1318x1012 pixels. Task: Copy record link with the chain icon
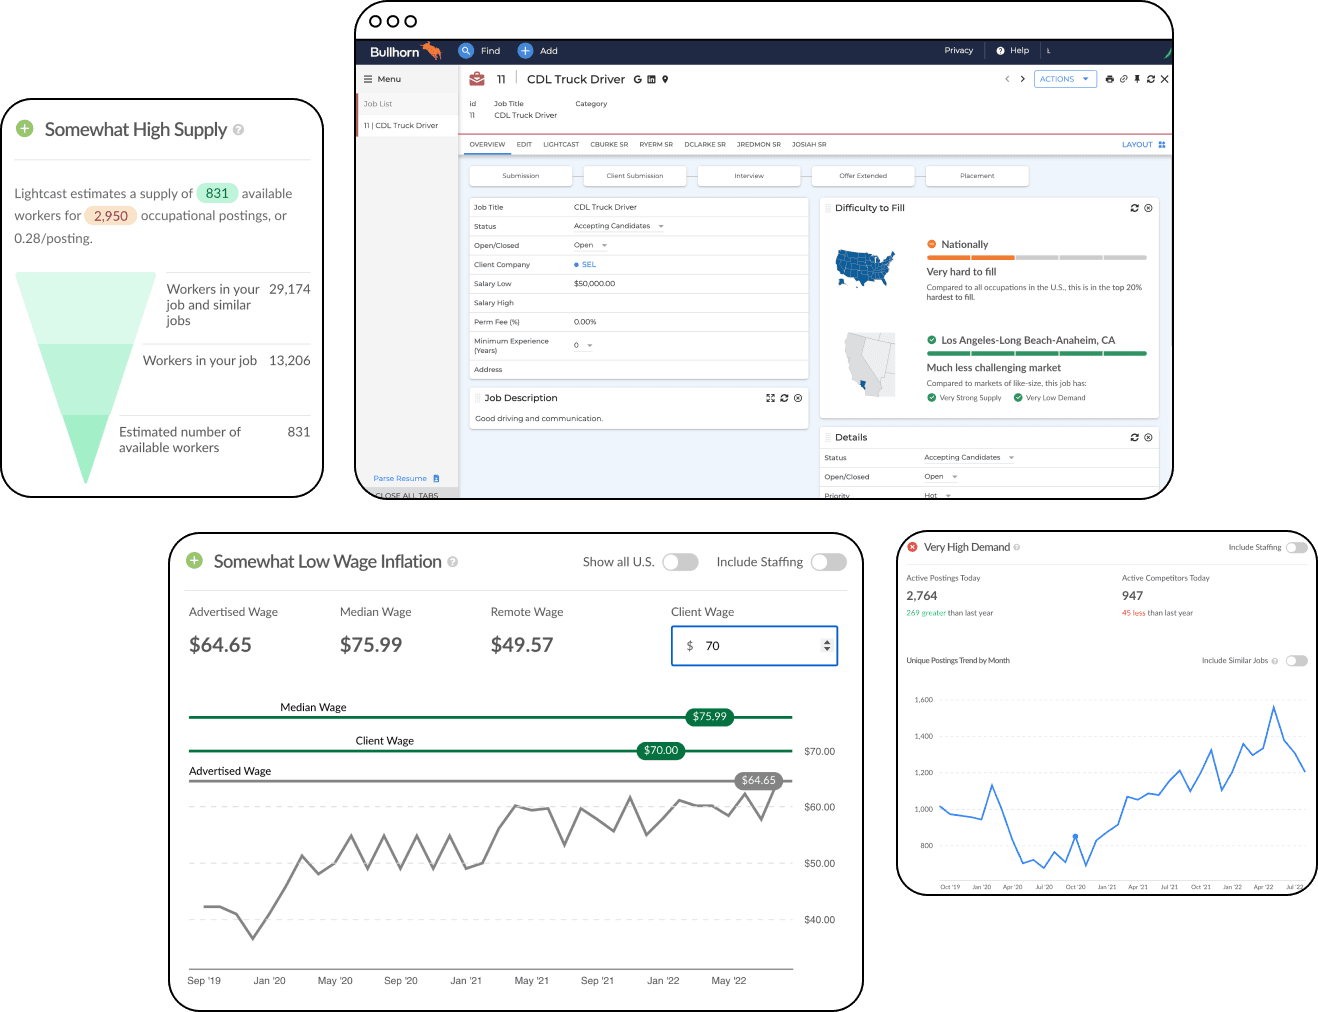coord(1123,79)
